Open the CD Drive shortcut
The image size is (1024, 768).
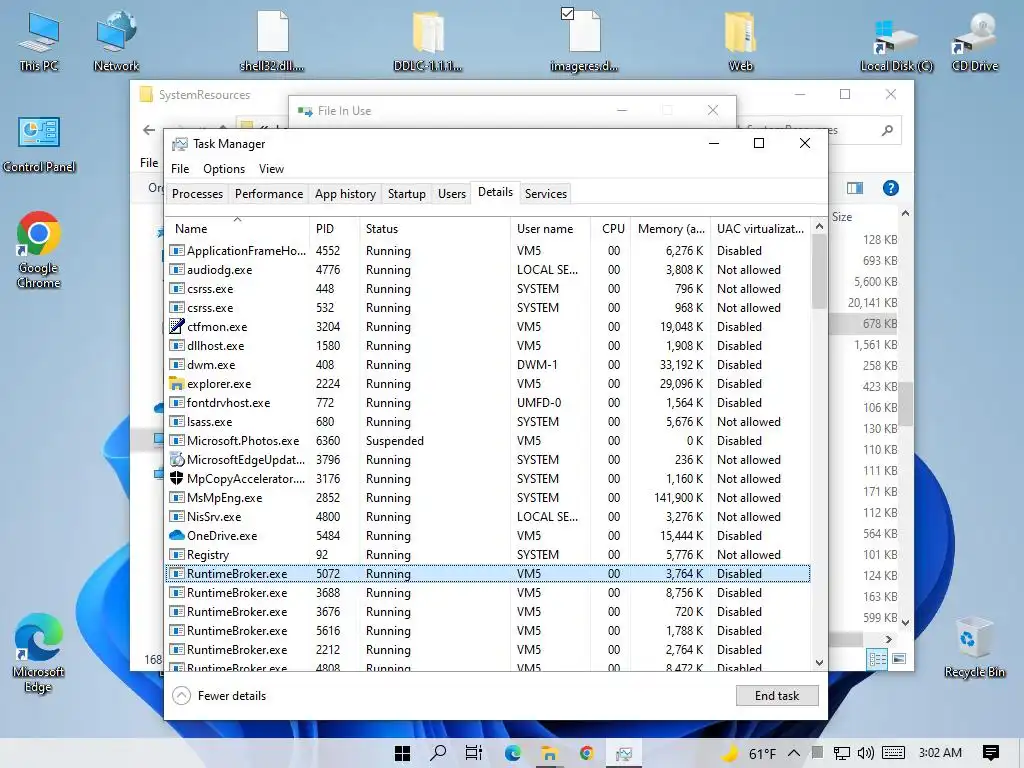[975, 40]
